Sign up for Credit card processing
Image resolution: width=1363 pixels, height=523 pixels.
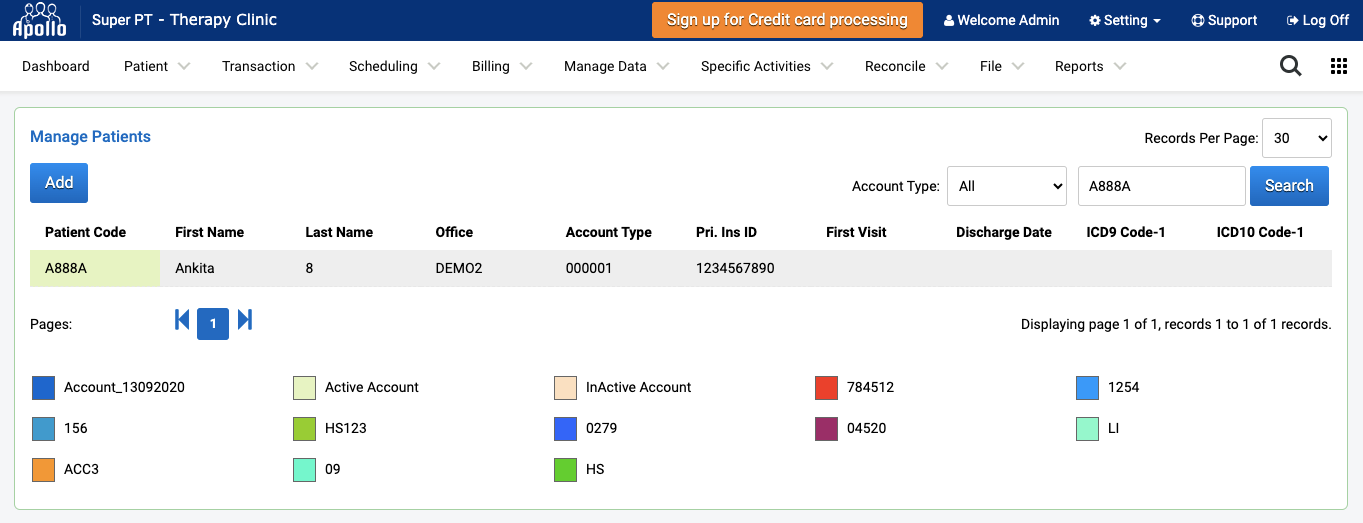(787, 20)
